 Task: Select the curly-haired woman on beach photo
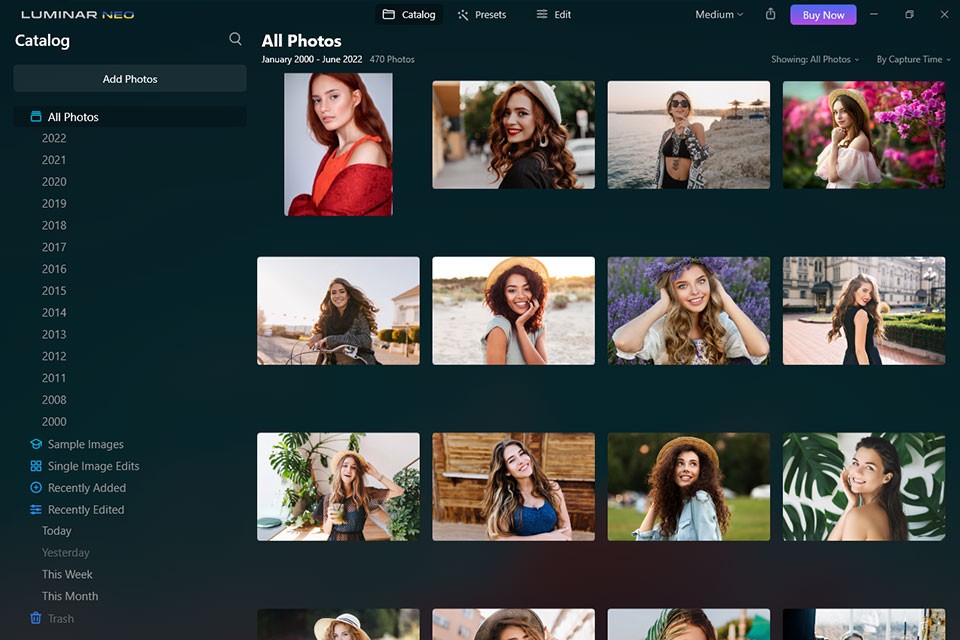tap(513, 311)
